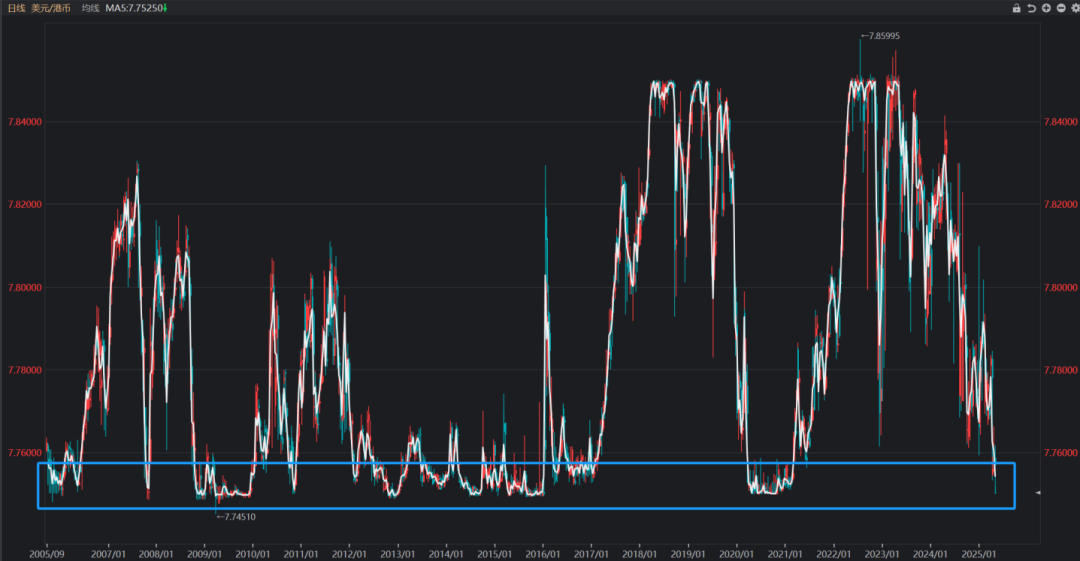This screenshot has height=561, width=1080.
Task: Click the left-axis 7.76000 price label
Action: point(25,453)
